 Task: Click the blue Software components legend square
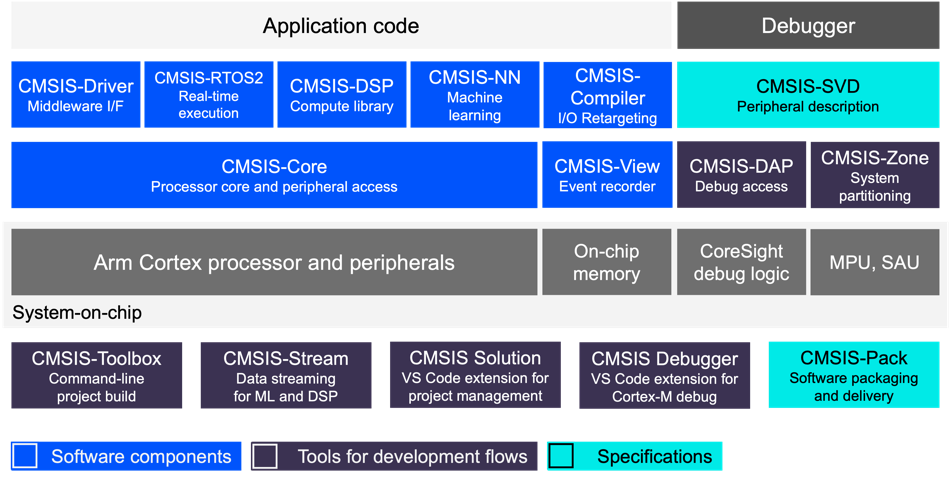tap(26, 457)
